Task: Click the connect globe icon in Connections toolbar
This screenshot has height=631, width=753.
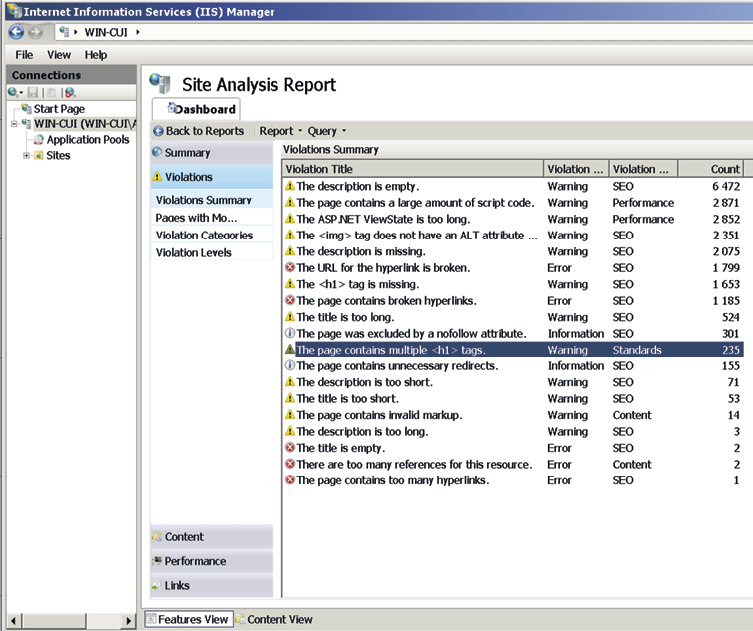Action: click(x=12, y=92)
